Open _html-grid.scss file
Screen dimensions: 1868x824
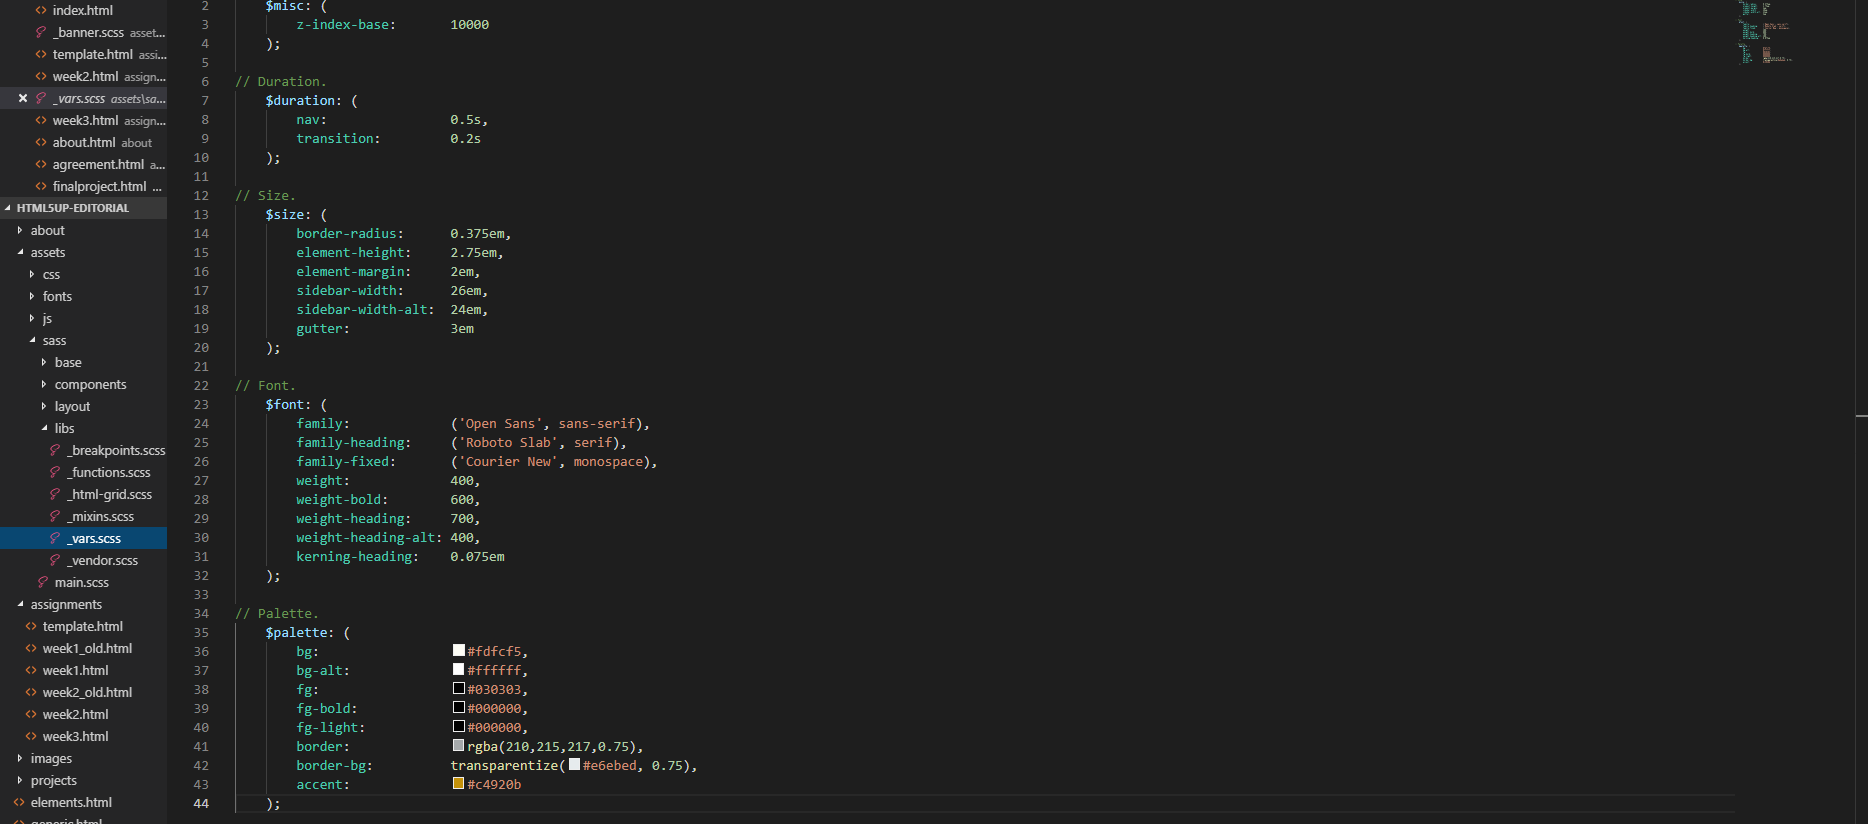pos(110,494)
